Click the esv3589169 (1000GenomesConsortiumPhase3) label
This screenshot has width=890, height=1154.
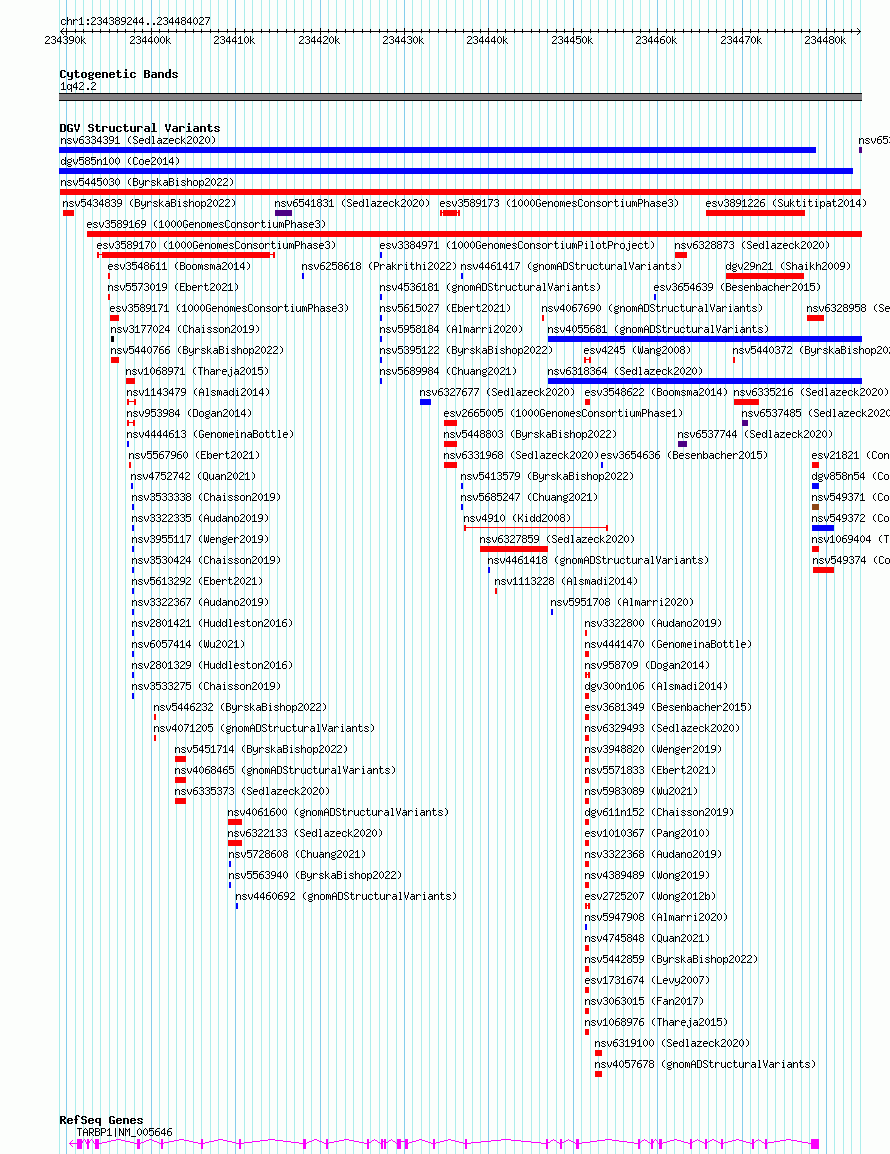[206, 224]
